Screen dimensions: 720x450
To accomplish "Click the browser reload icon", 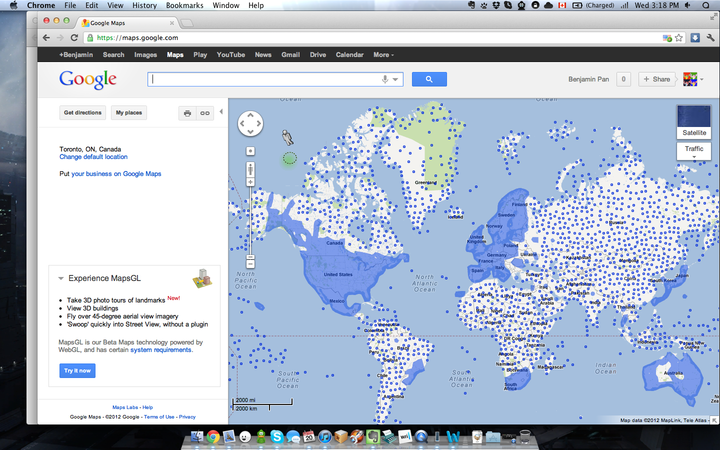I will (x=74, y=38).
